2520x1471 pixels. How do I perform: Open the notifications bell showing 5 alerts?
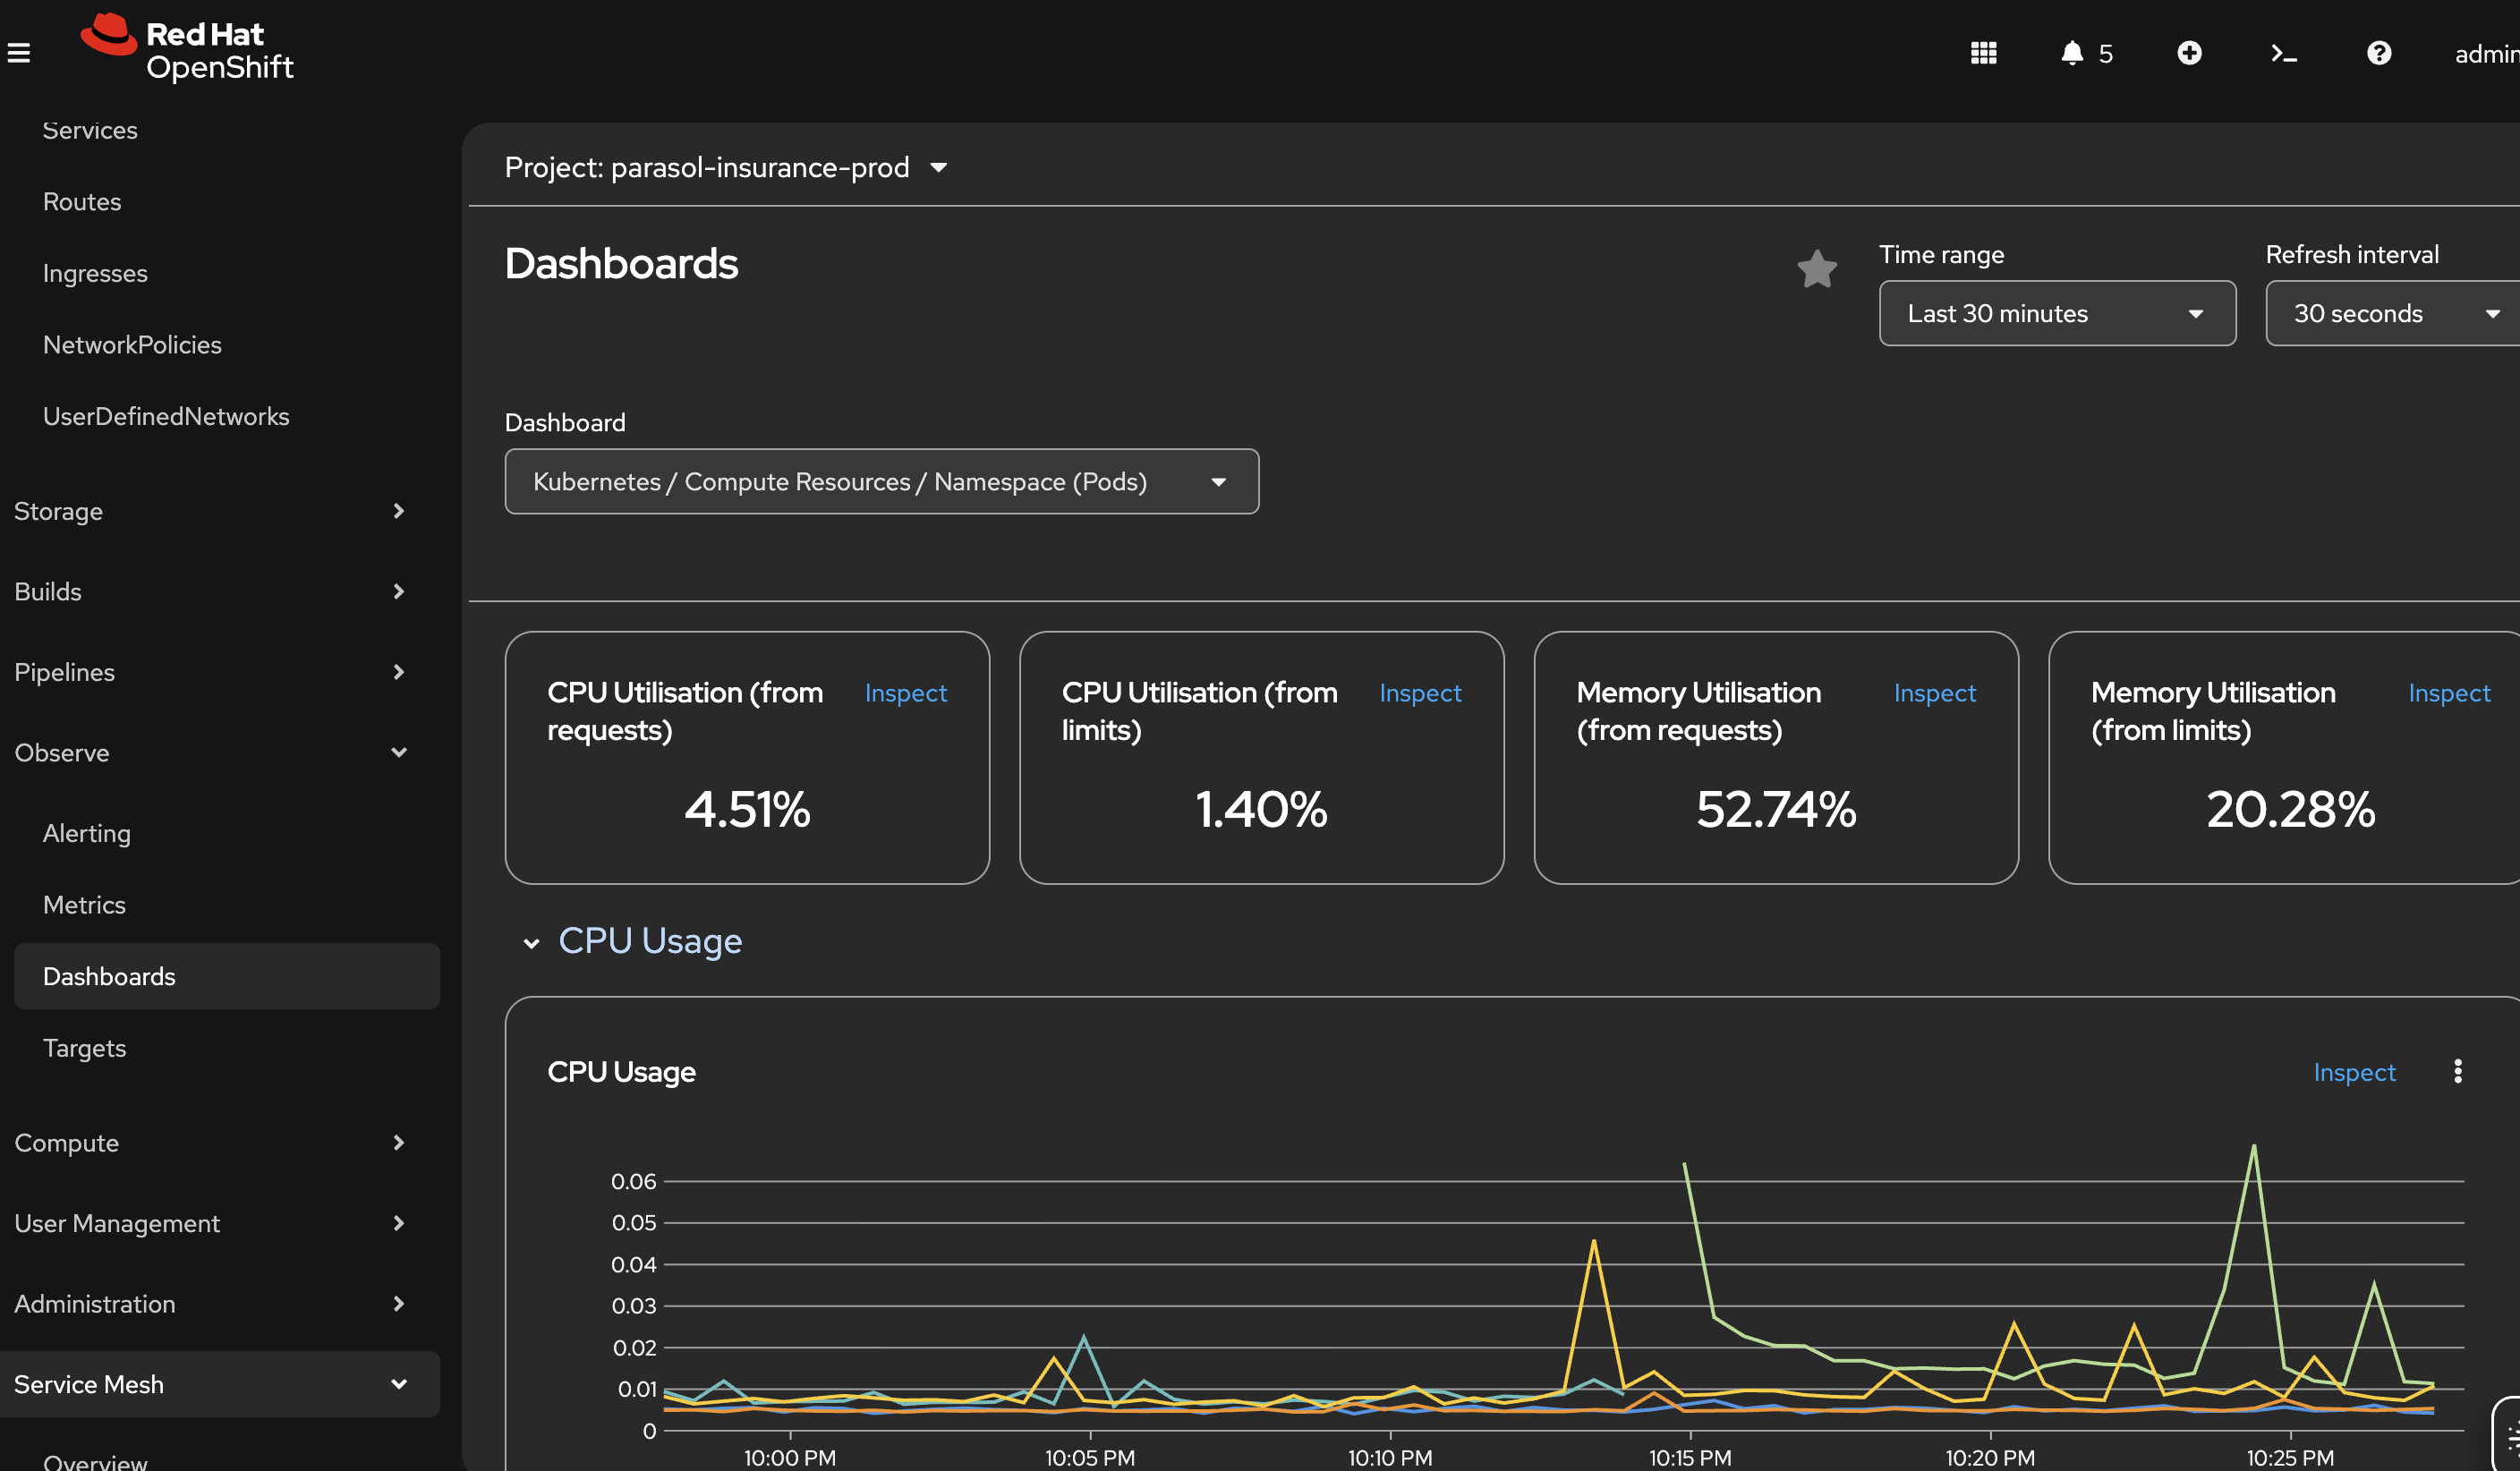click(2073, 53)
